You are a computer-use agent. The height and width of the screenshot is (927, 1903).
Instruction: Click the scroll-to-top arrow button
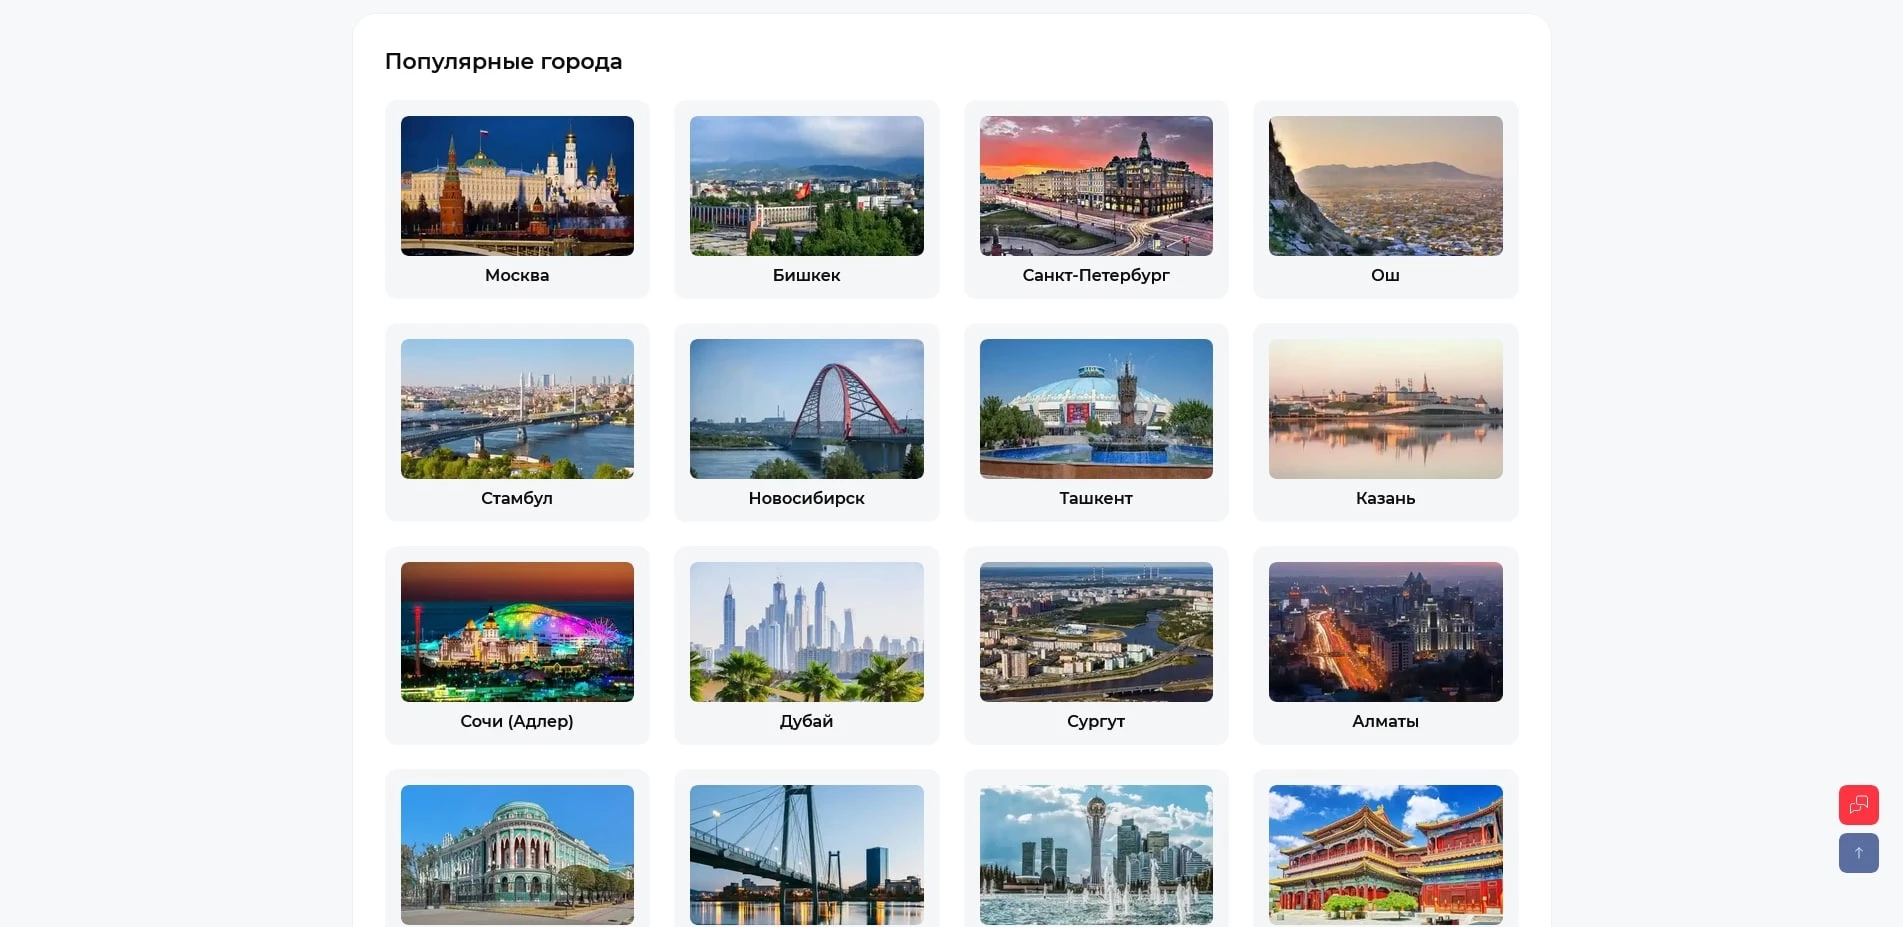point(1858,853)
